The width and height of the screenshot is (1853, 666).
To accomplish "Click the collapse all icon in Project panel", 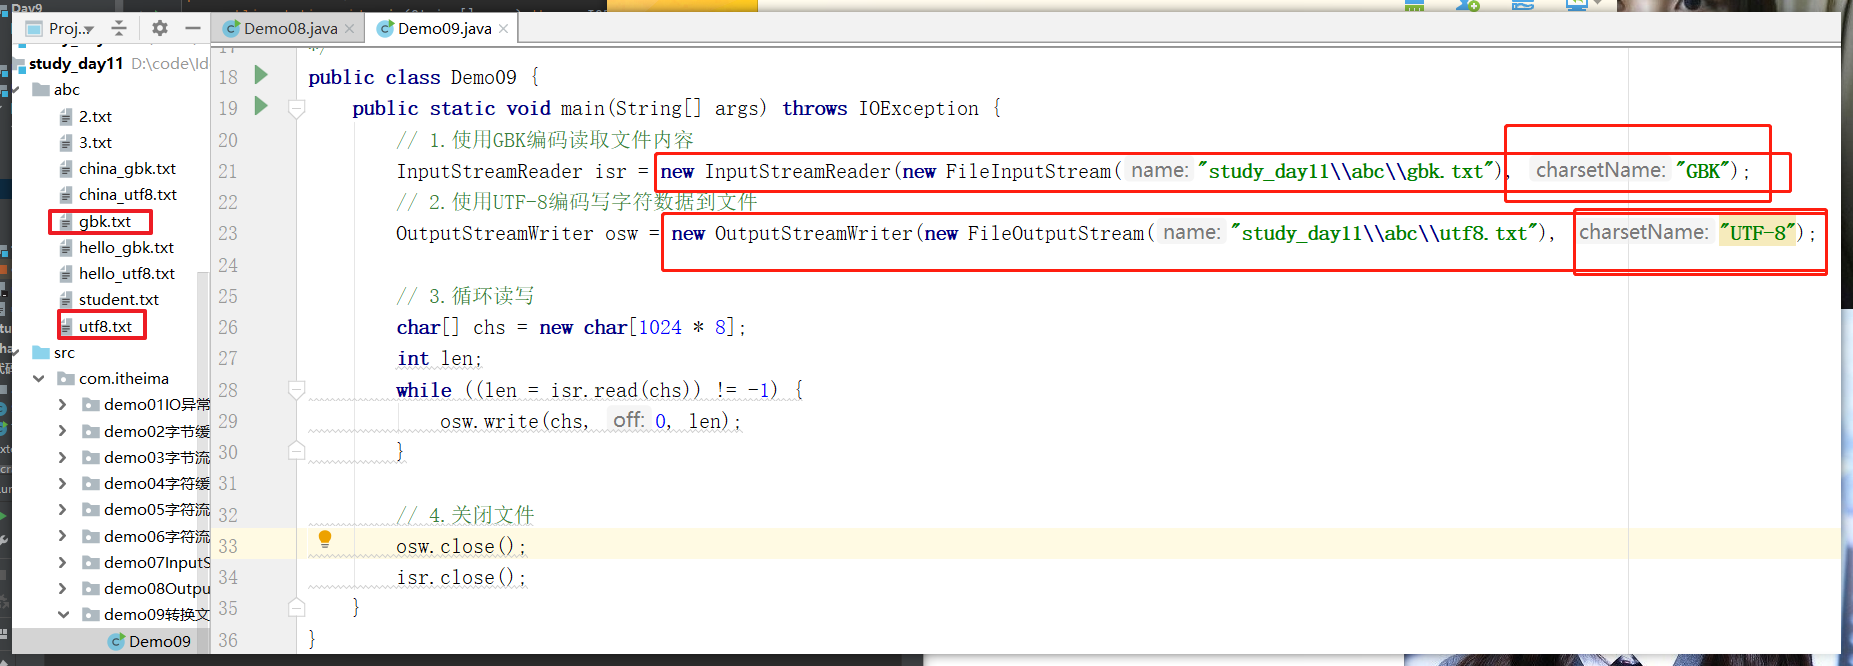I will pos(119,28).
